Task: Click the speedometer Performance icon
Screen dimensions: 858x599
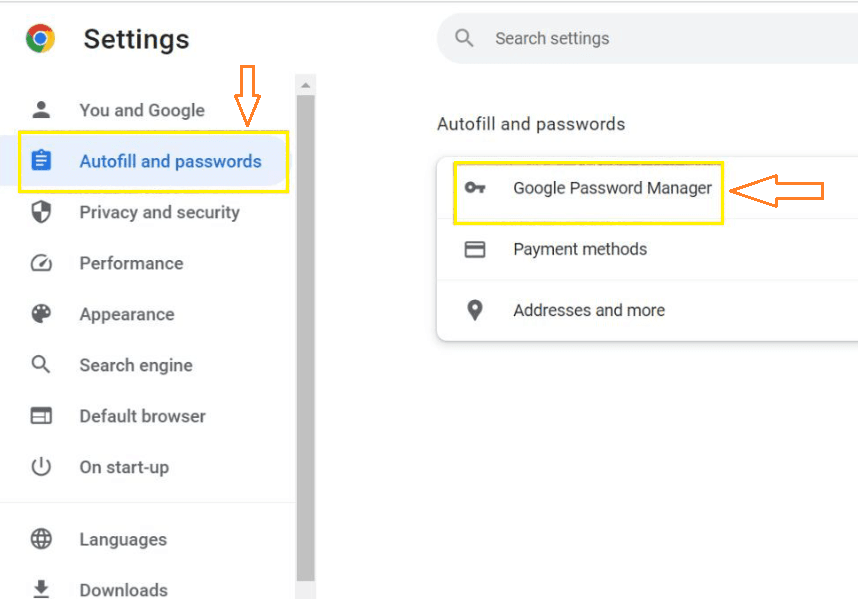Action: tap(41, 263)
